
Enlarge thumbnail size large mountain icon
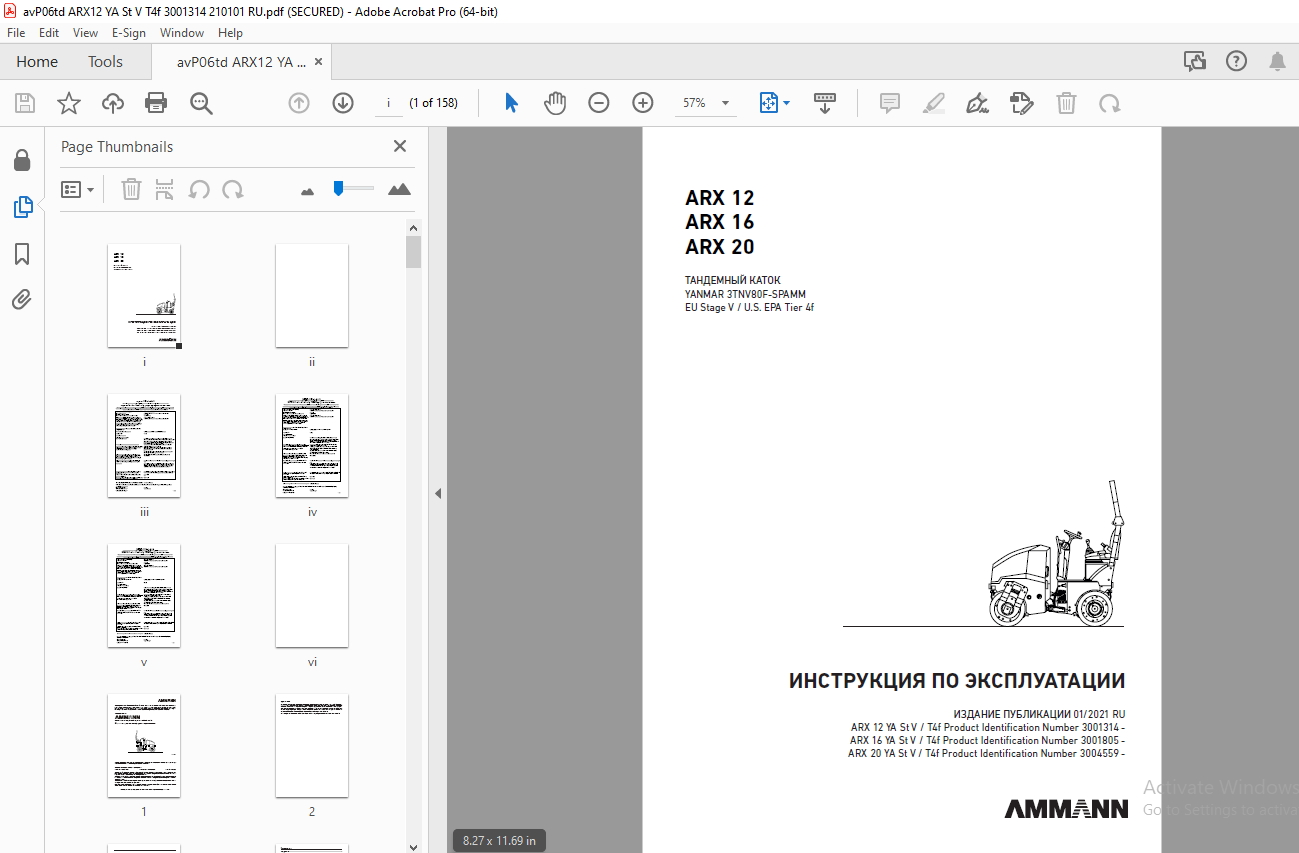pyautogui.click(x=399, y=188)
